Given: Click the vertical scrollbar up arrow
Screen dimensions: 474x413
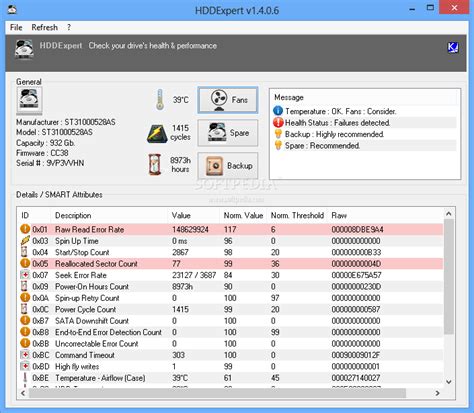Looking at the screenshot, I should tap(449, 214).
